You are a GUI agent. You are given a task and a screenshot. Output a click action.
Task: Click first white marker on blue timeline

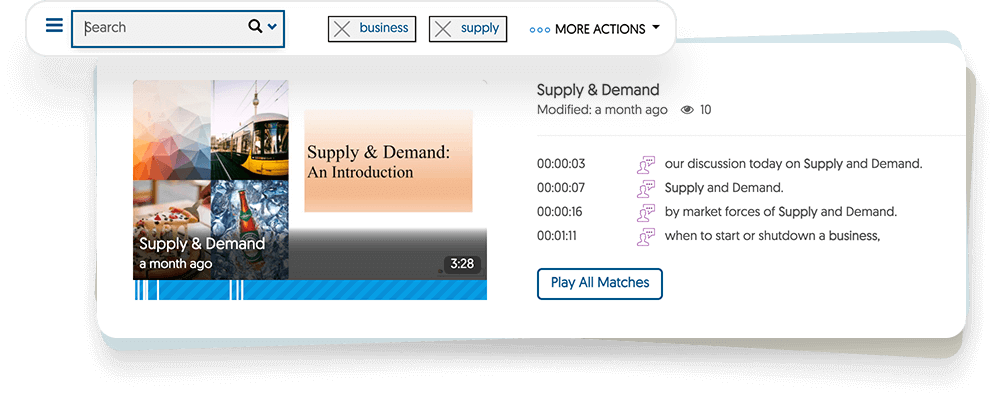click(x=138, y=290)
